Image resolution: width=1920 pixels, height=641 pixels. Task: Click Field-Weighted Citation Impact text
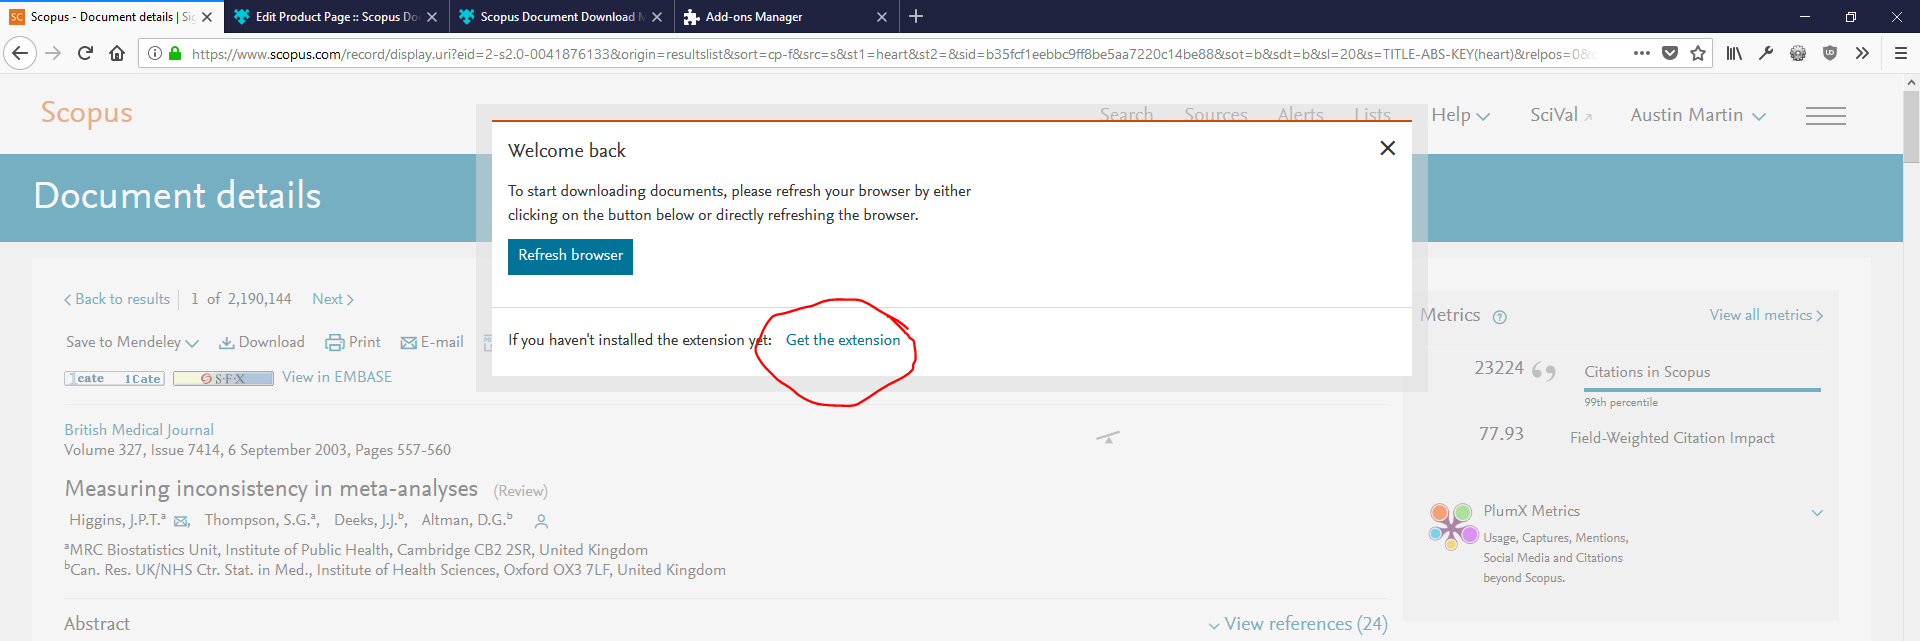(1672, 438)
